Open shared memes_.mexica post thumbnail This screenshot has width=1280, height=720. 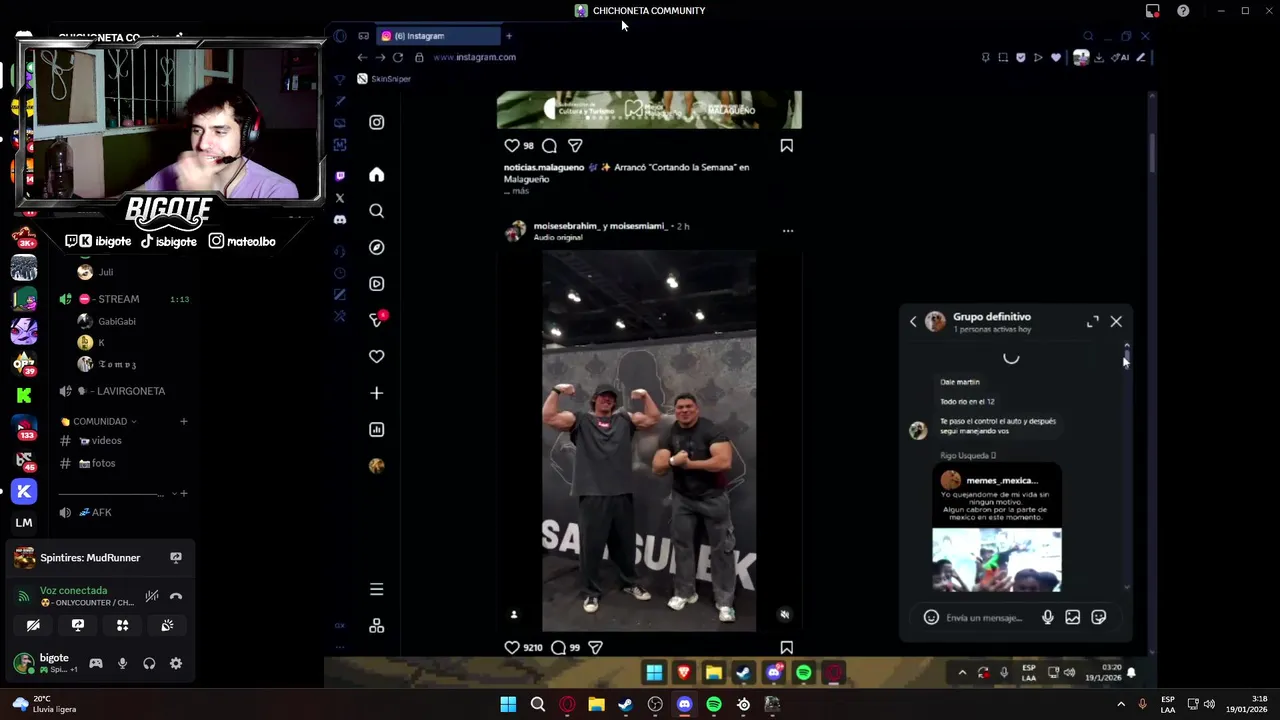997,560
